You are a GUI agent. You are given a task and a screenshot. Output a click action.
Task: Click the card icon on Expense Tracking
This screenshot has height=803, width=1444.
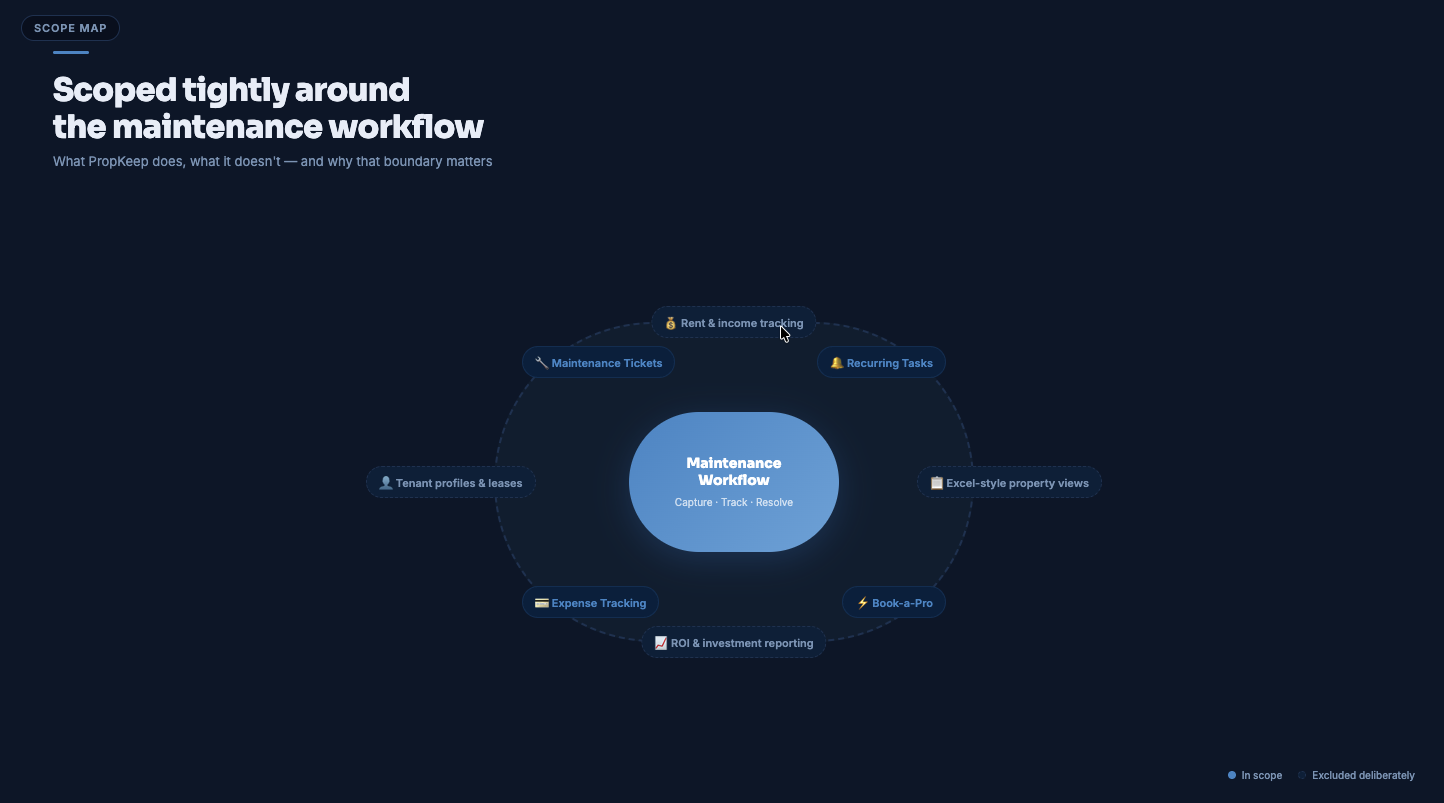click(541, 602)
